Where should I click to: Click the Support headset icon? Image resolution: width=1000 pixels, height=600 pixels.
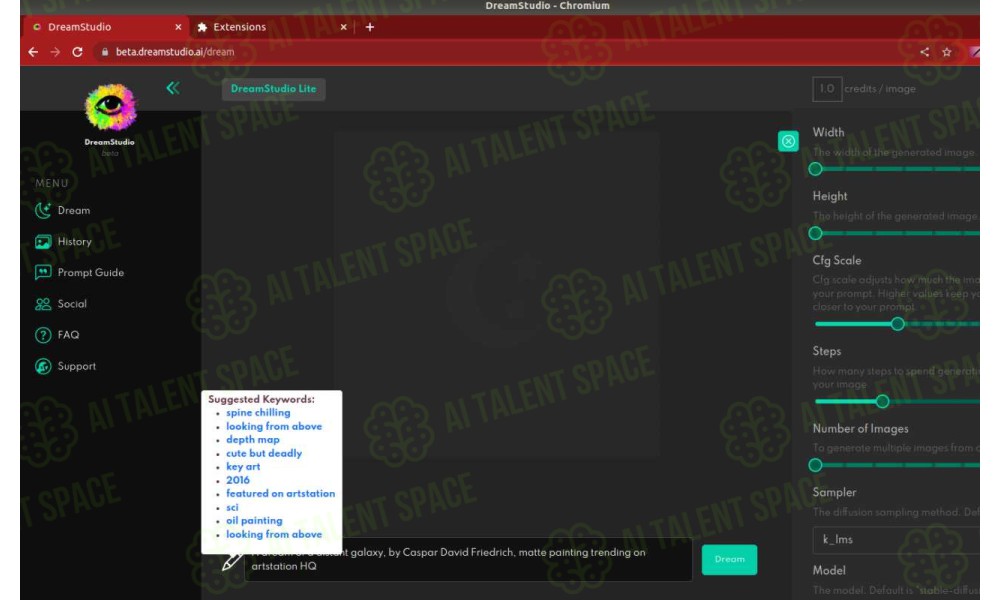click(x=43, y=366)
